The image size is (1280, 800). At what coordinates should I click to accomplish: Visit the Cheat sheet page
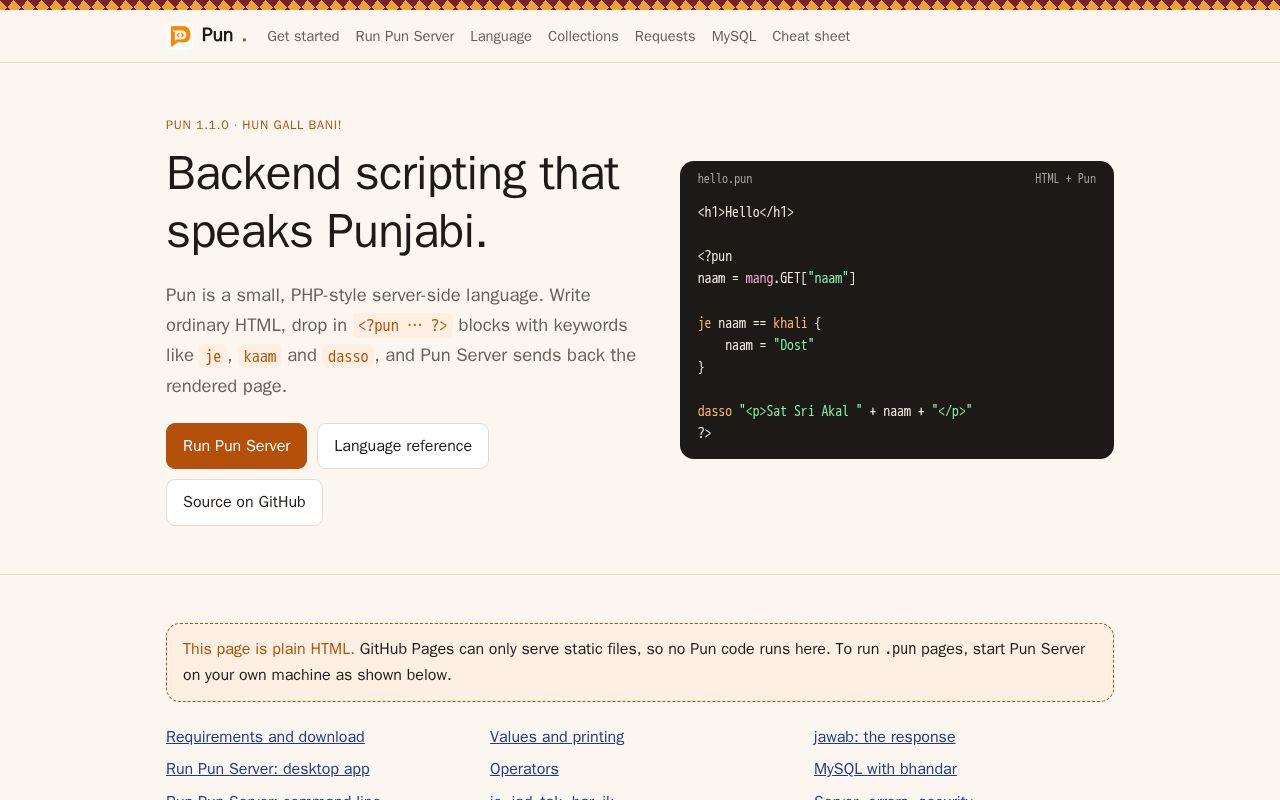point(811,36)
